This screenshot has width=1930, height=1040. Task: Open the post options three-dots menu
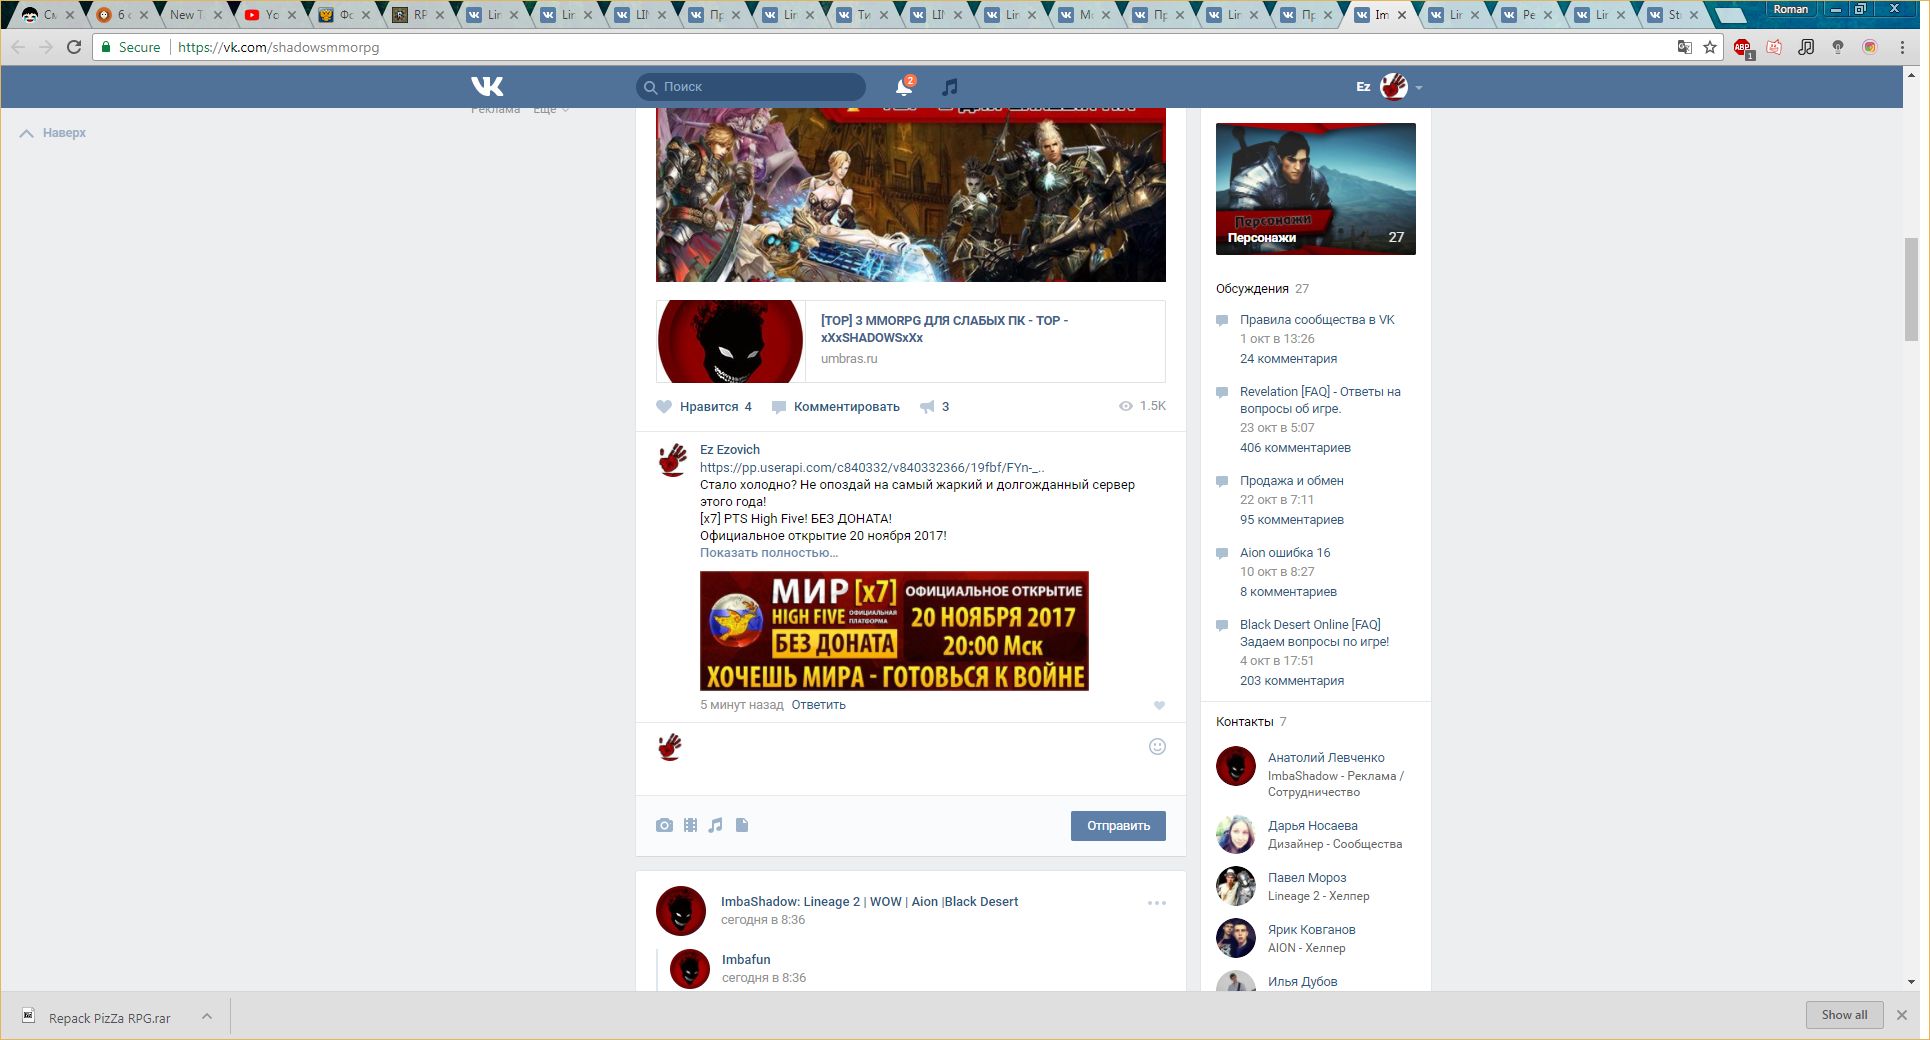click(x=1157, y=903)
